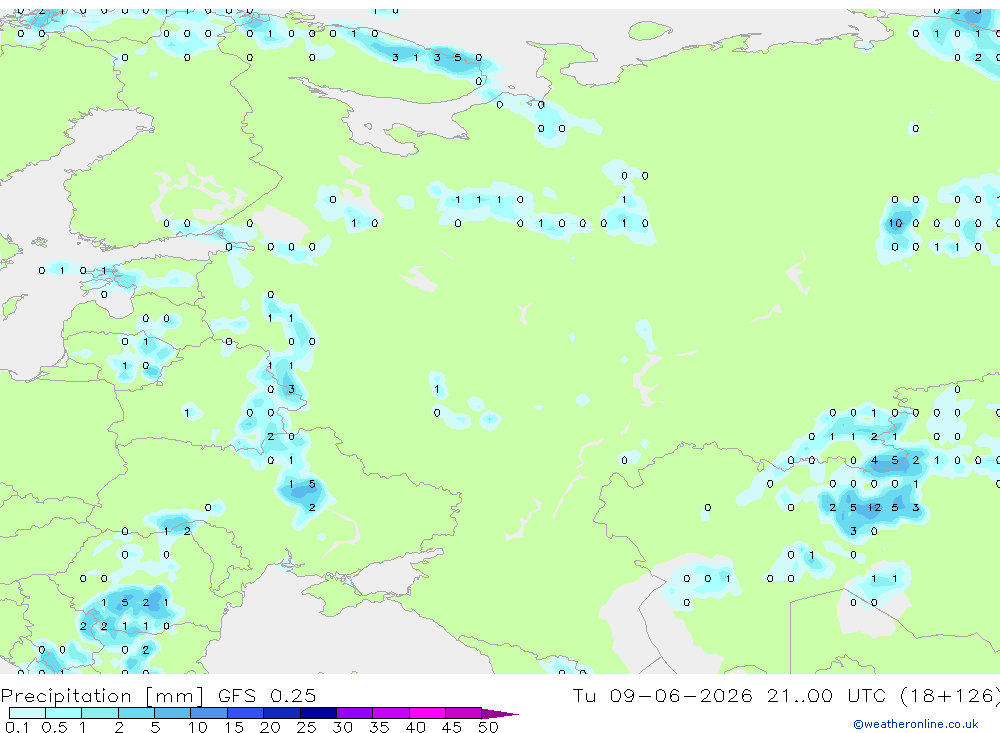The image size is (1000, 733).
Task: Click the '21..00 UTC' time text
Action: (829, 695)
